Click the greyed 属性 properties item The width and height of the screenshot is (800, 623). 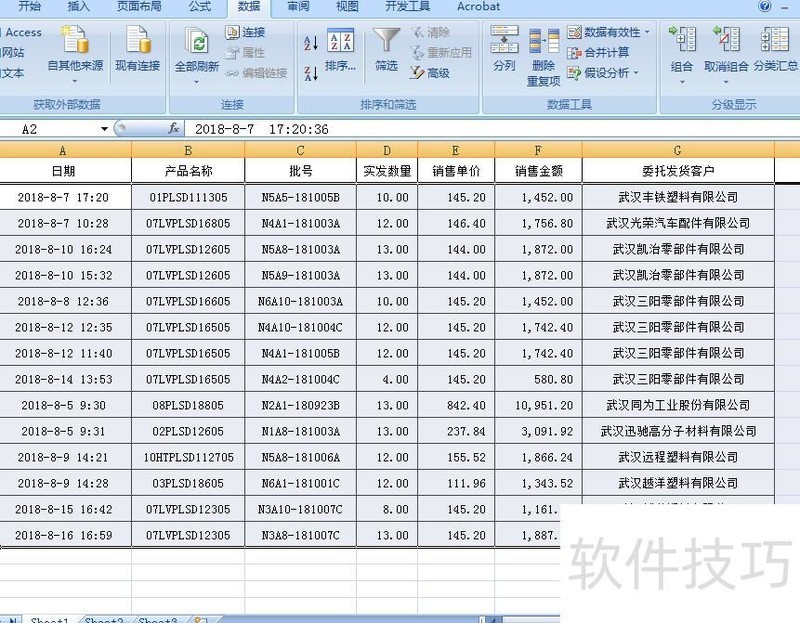[245, 53]
